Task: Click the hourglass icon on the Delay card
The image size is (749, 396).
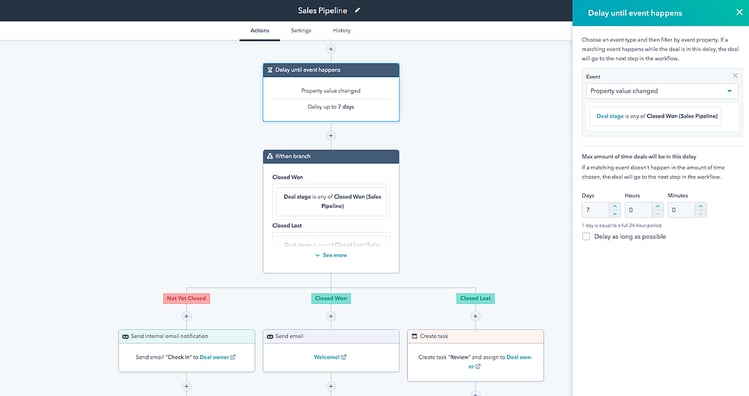Action: (x=269, y=70)
